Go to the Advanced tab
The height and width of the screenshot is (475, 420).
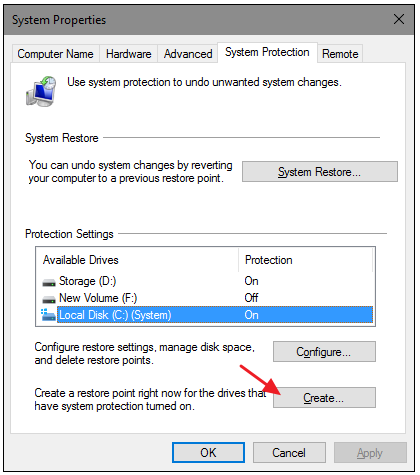[188, 54]
